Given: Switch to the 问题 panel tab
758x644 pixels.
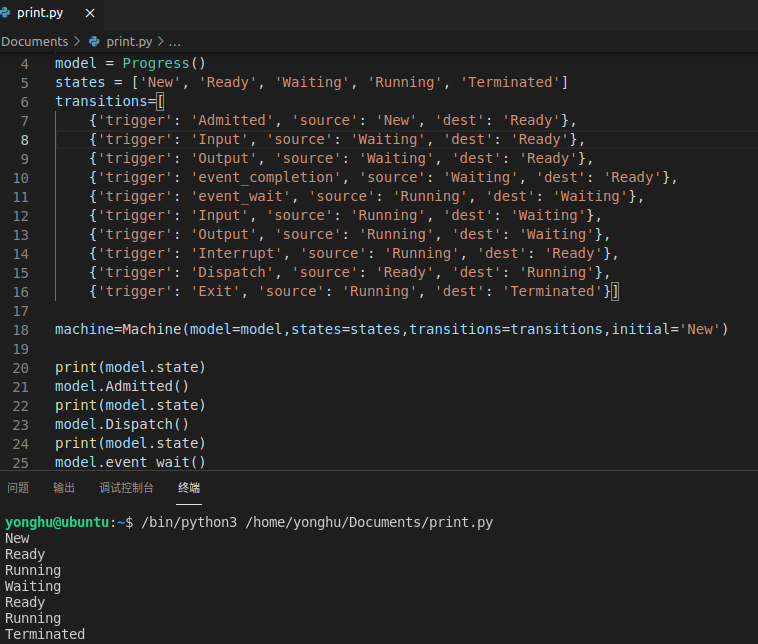Looking at the screenshot, I should 18,488.
